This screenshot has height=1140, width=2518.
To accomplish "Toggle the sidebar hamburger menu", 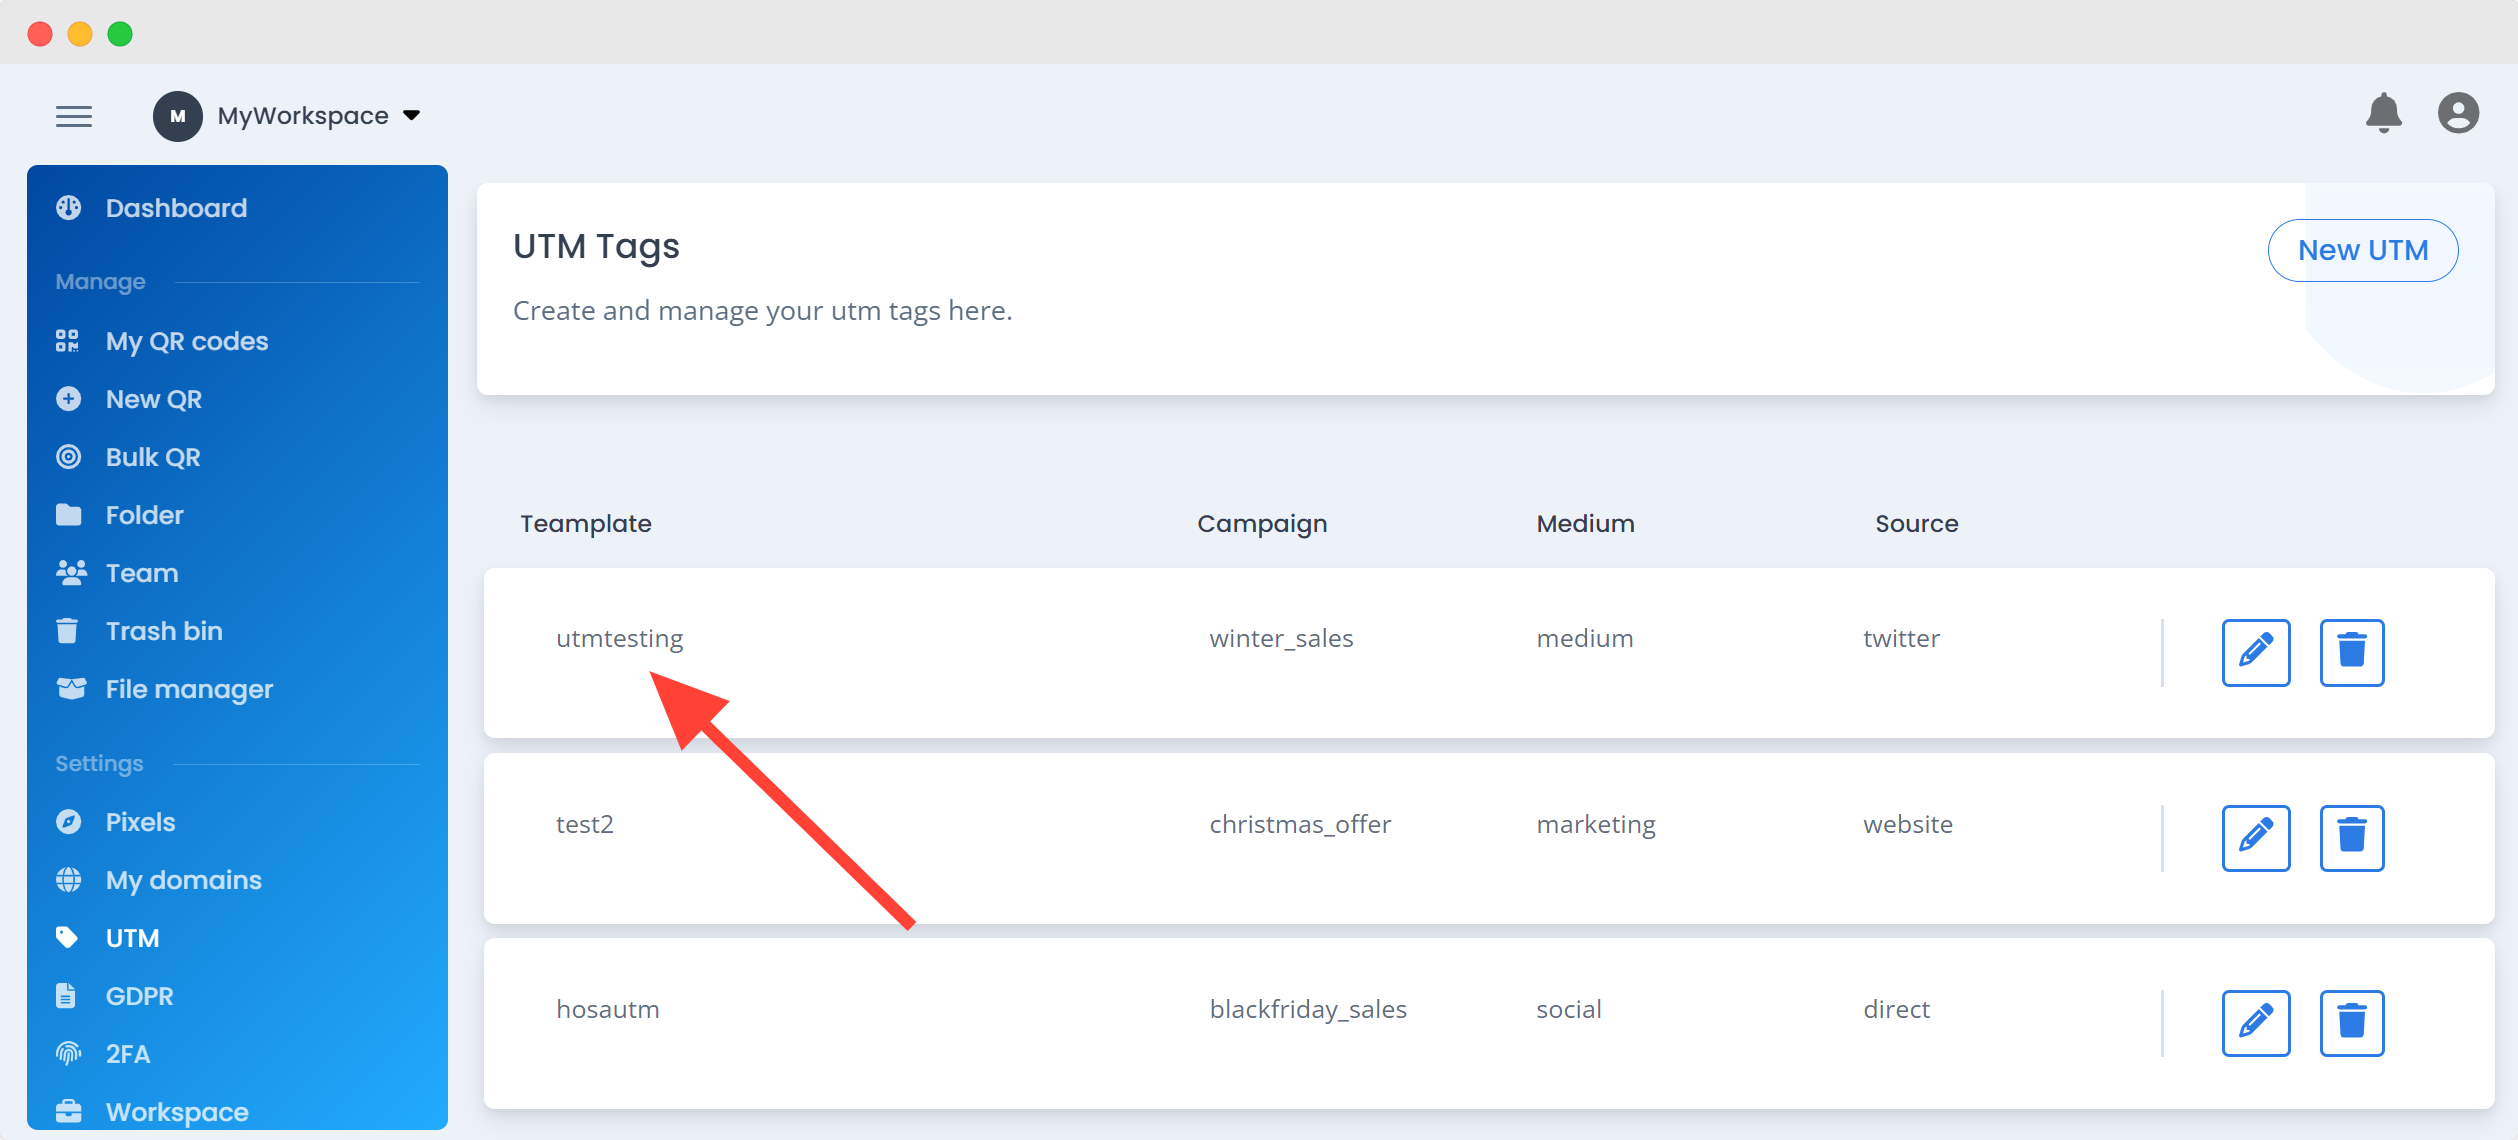I will [74, 116].
